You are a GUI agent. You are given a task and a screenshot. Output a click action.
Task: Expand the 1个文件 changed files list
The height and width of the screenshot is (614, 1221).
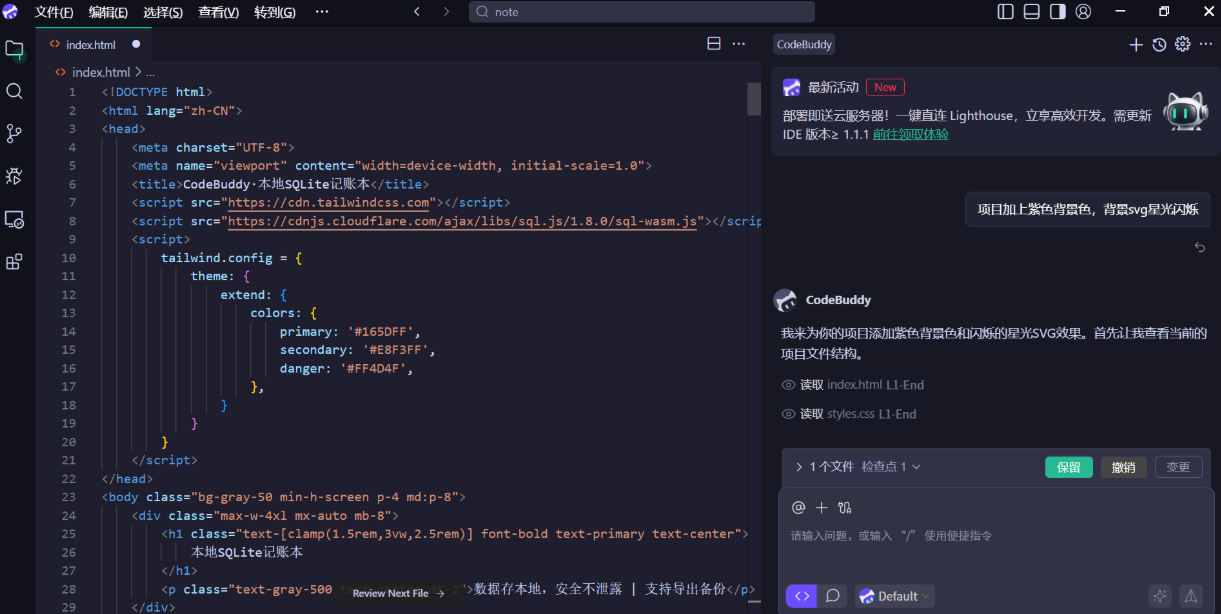(824, 467)
